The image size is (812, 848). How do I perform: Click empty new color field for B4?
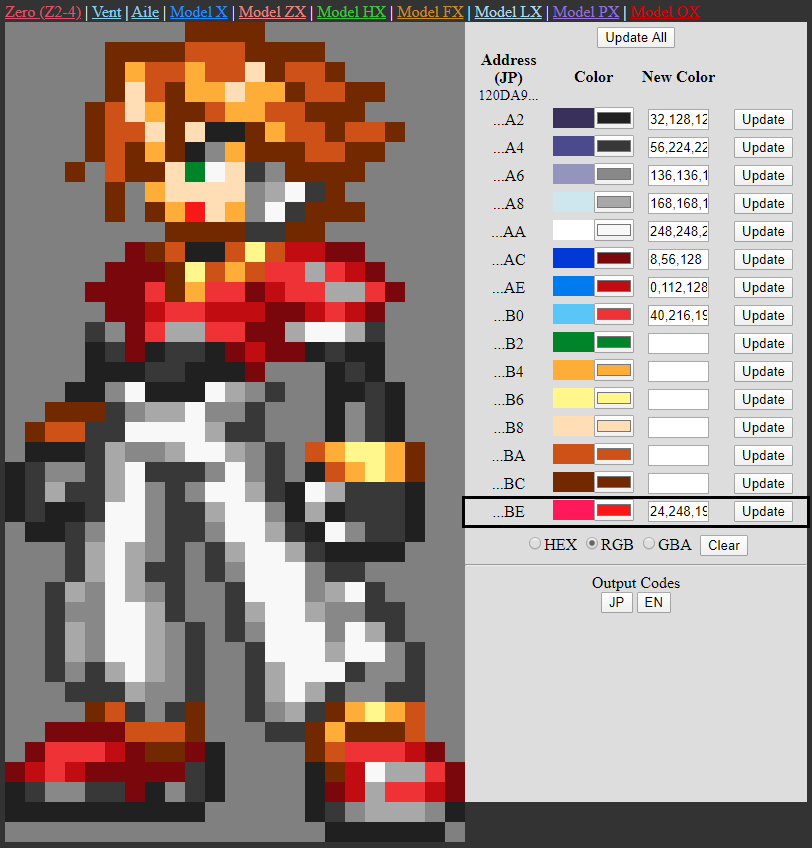point(678,372)
